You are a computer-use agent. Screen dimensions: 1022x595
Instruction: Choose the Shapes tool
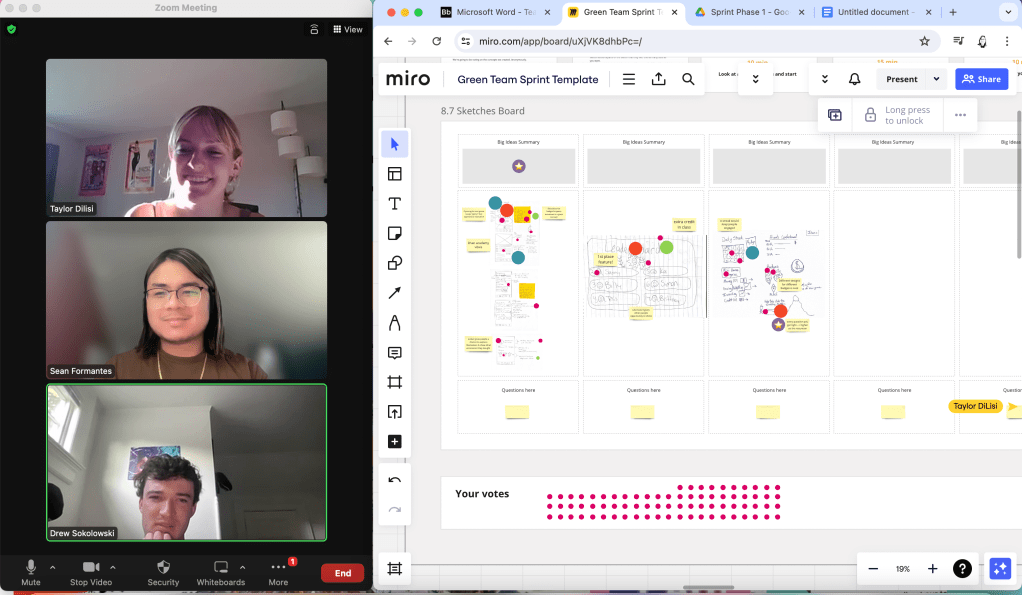click(395, 263)
